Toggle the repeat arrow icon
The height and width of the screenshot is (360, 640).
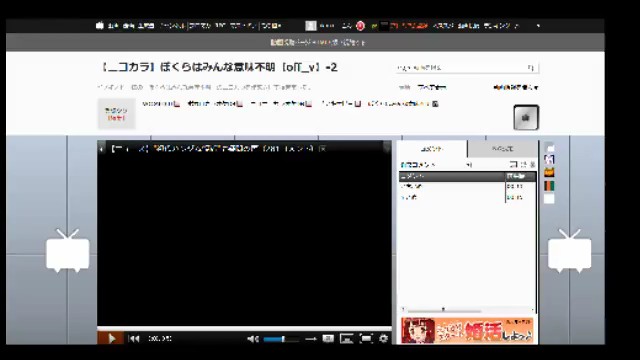311,339
